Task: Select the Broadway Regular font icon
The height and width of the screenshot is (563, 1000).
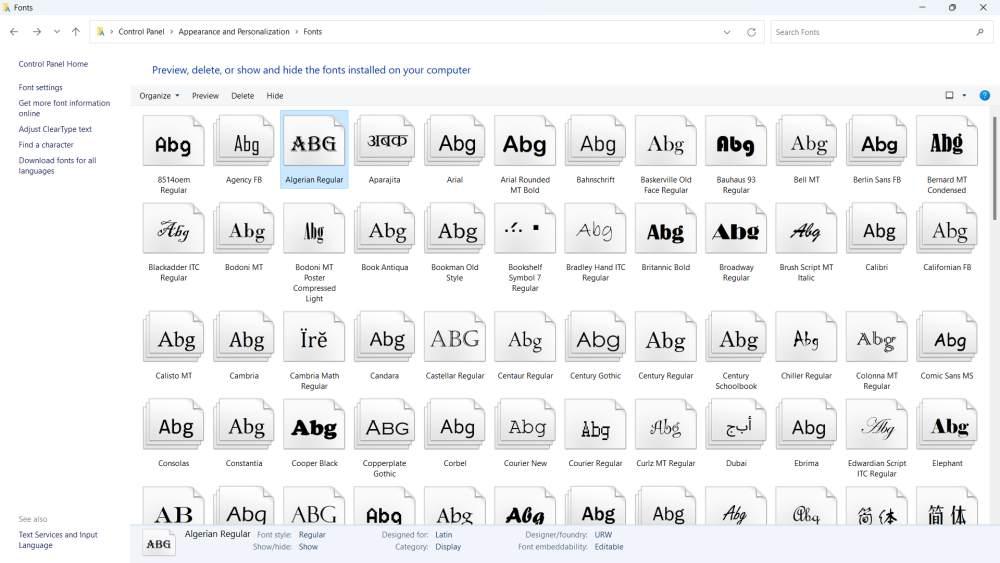Action: 736,229
